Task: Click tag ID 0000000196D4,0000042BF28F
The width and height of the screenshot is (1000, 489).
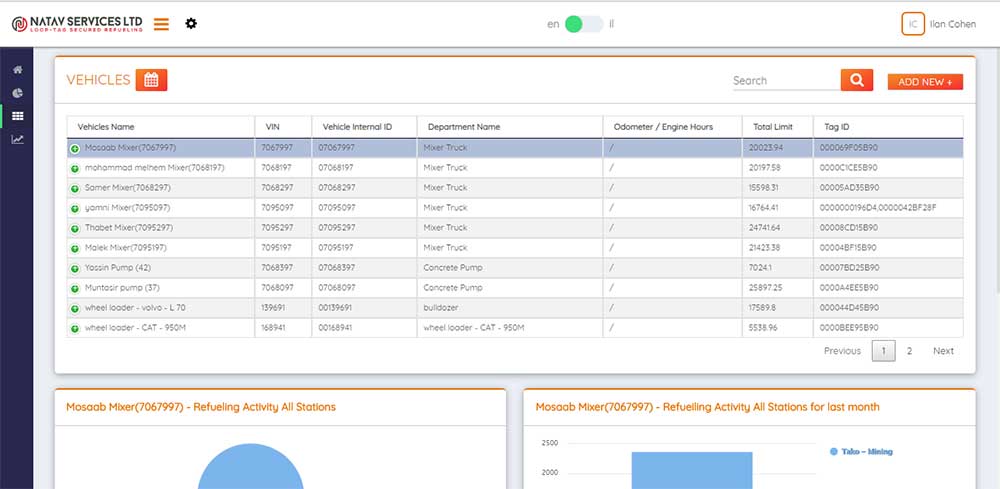Action: [888, 208]
